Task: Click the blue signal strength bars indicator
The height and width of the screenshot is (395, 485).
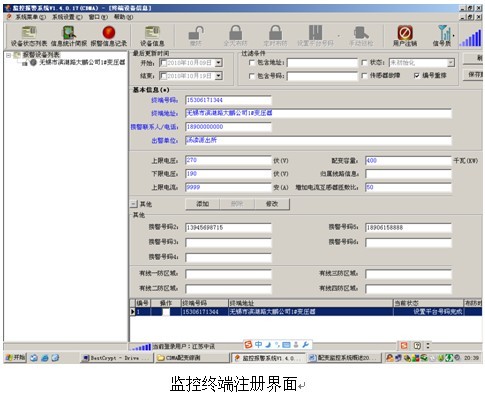Action: (x=470, y=38)
